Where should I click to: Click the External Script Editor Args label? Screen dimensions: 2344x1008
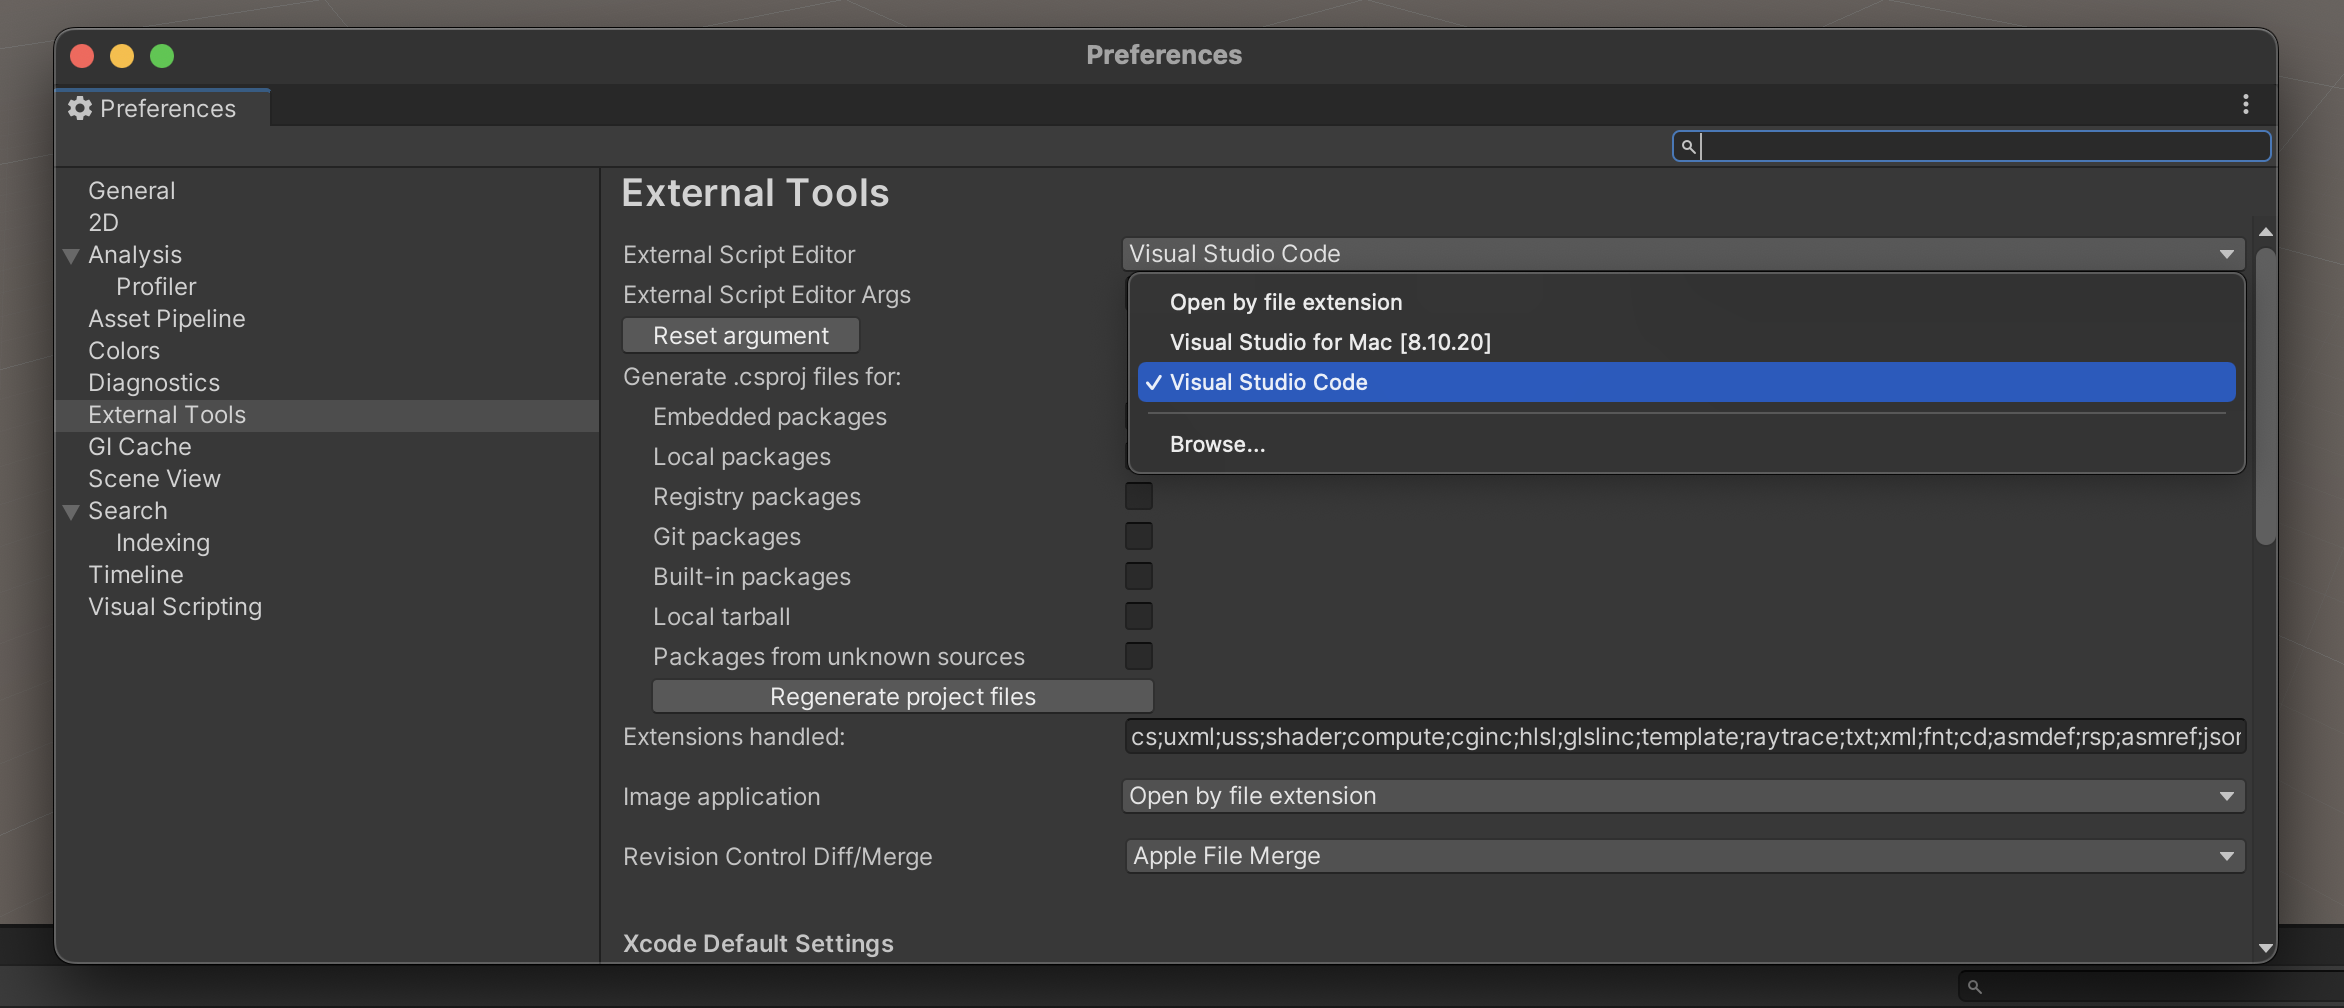click(767, 294)
